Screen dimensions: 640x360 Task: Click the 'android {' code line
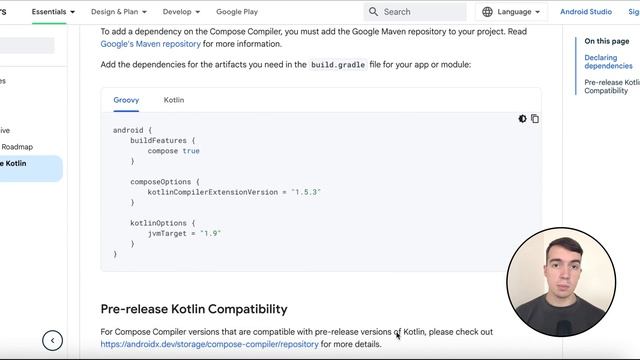click(132, 130)
